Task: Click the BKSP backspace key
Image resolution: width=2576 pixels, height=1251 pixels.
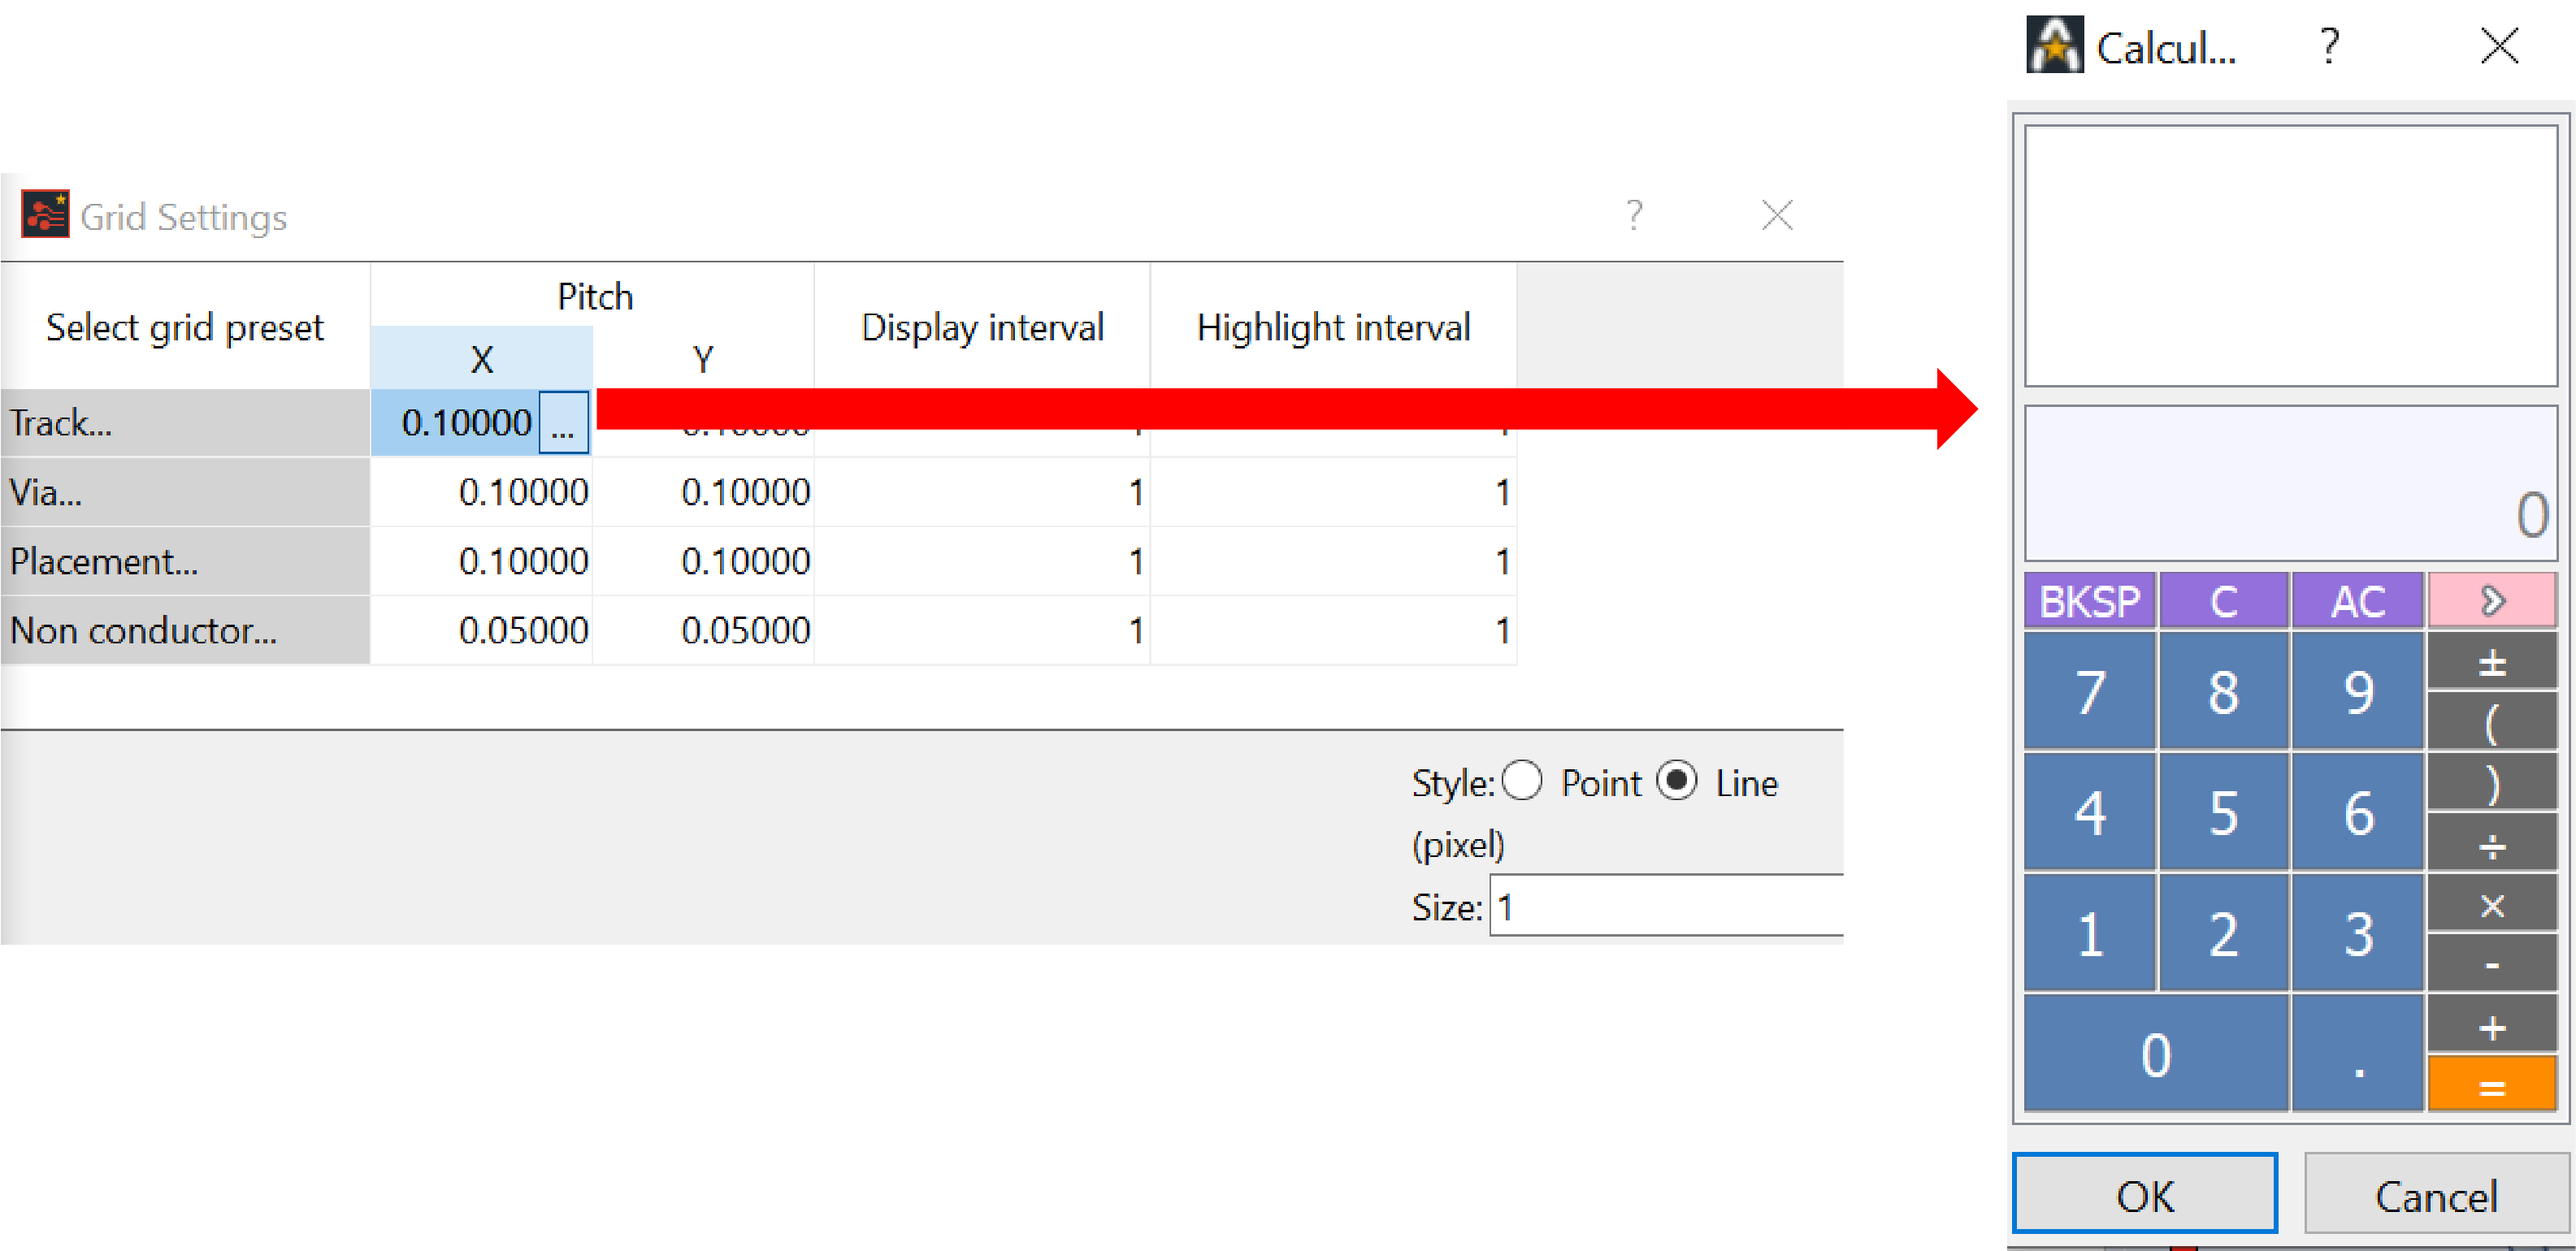Action: (2089, 600)
